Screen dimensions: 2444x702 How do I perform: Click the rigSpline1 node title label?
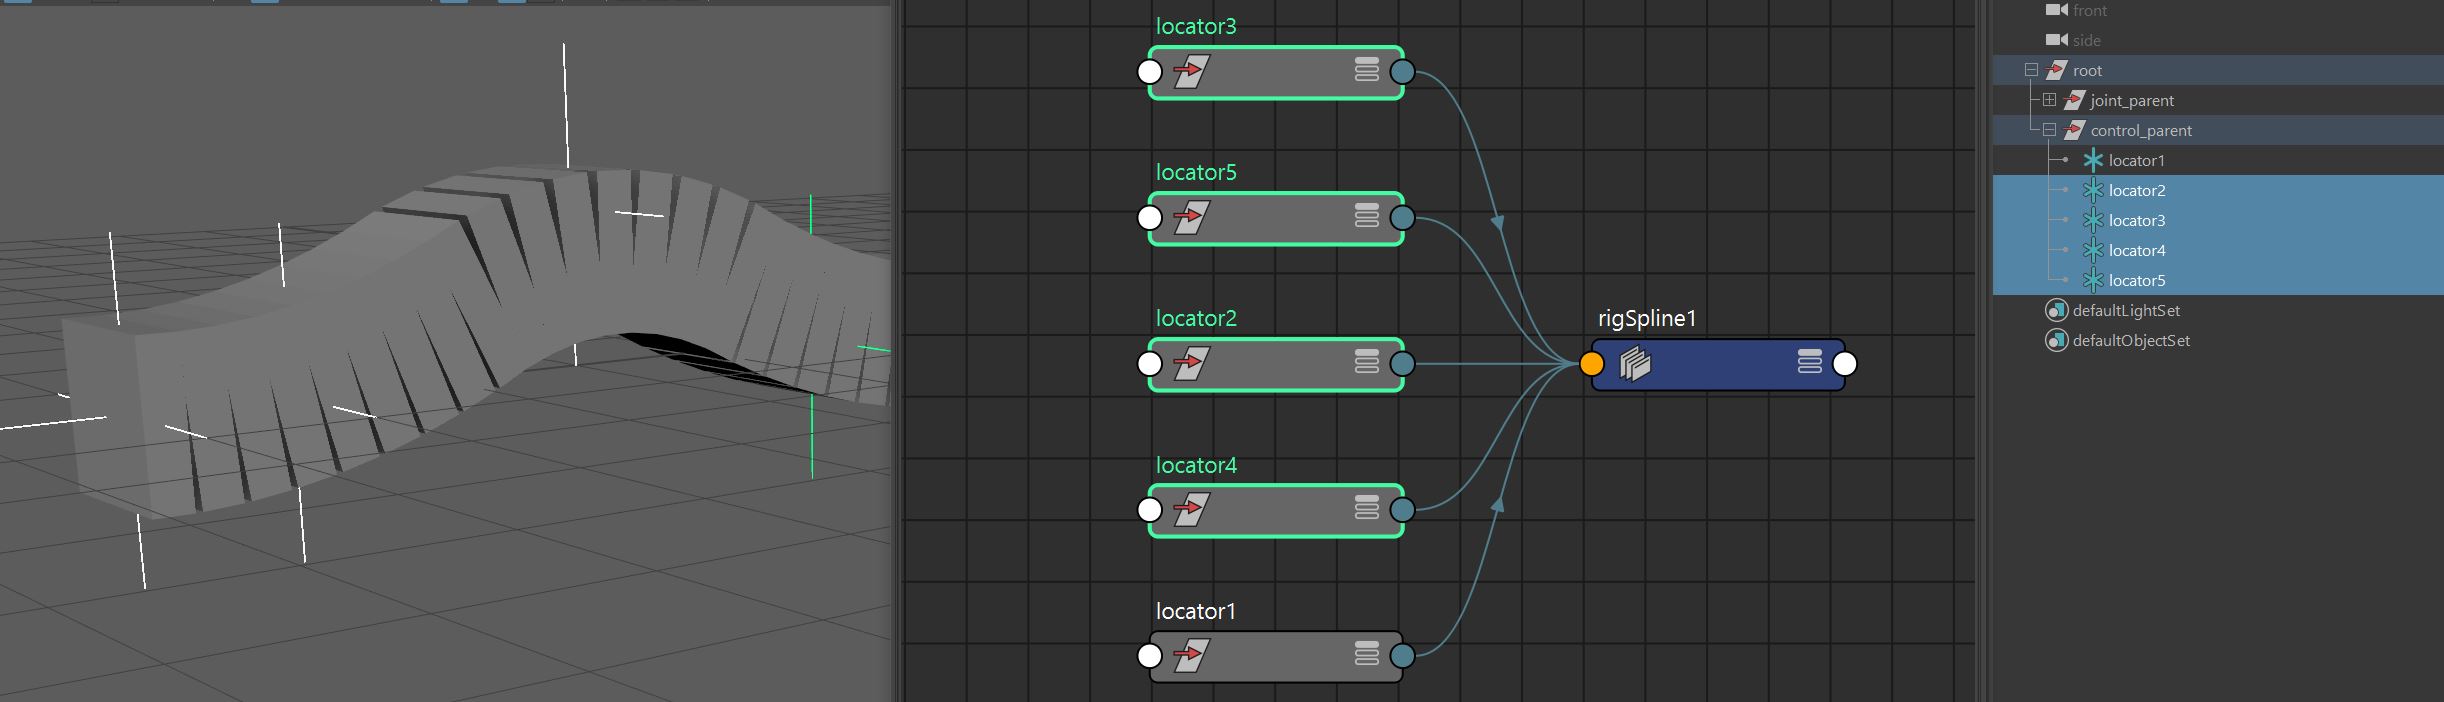click(1647, 319)
